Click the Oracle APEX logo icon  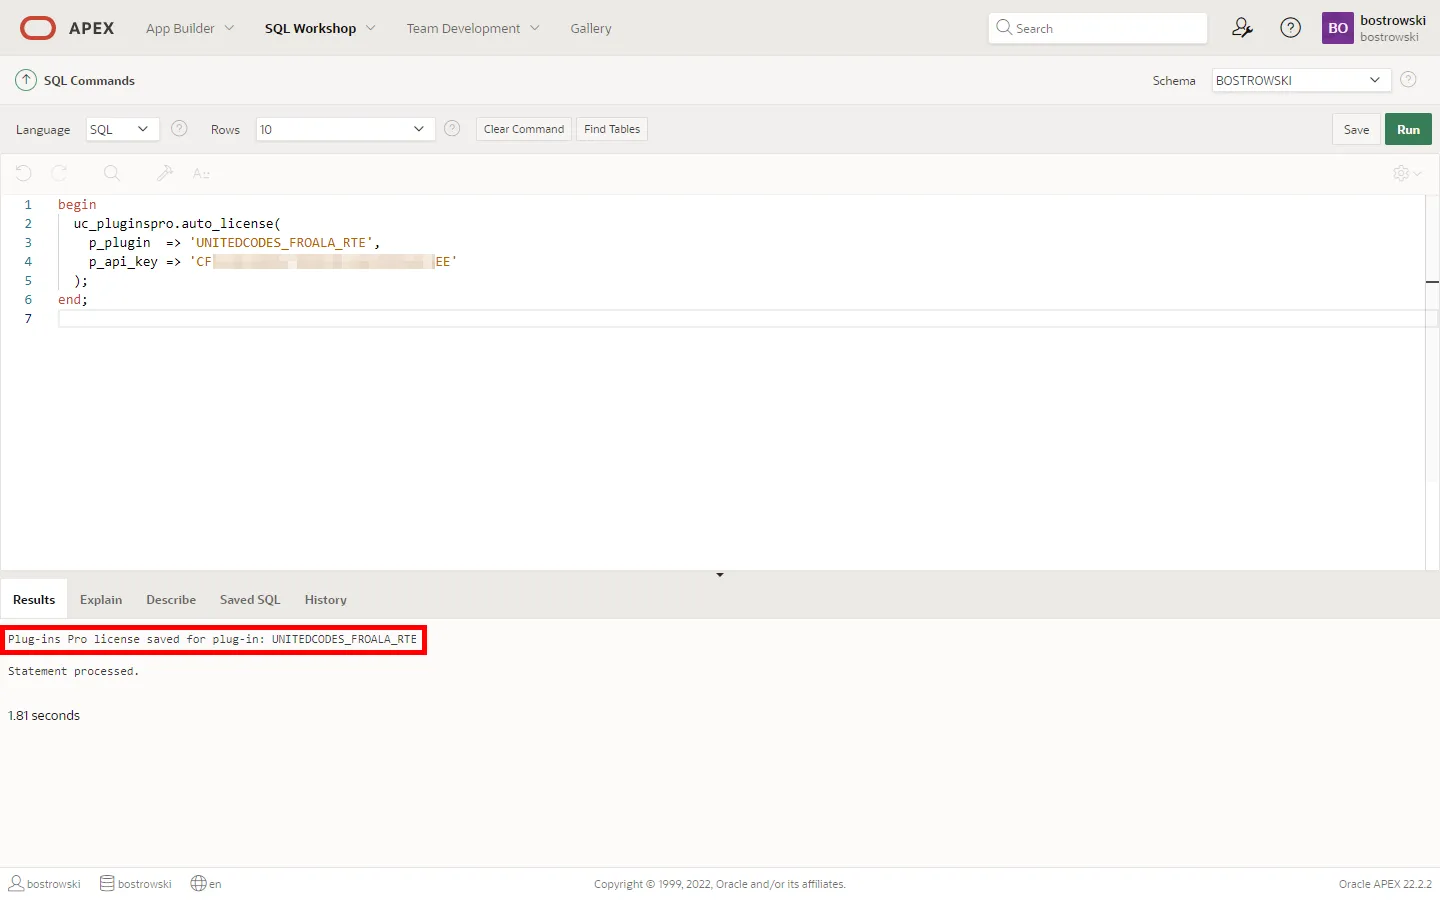click(38, 28)
